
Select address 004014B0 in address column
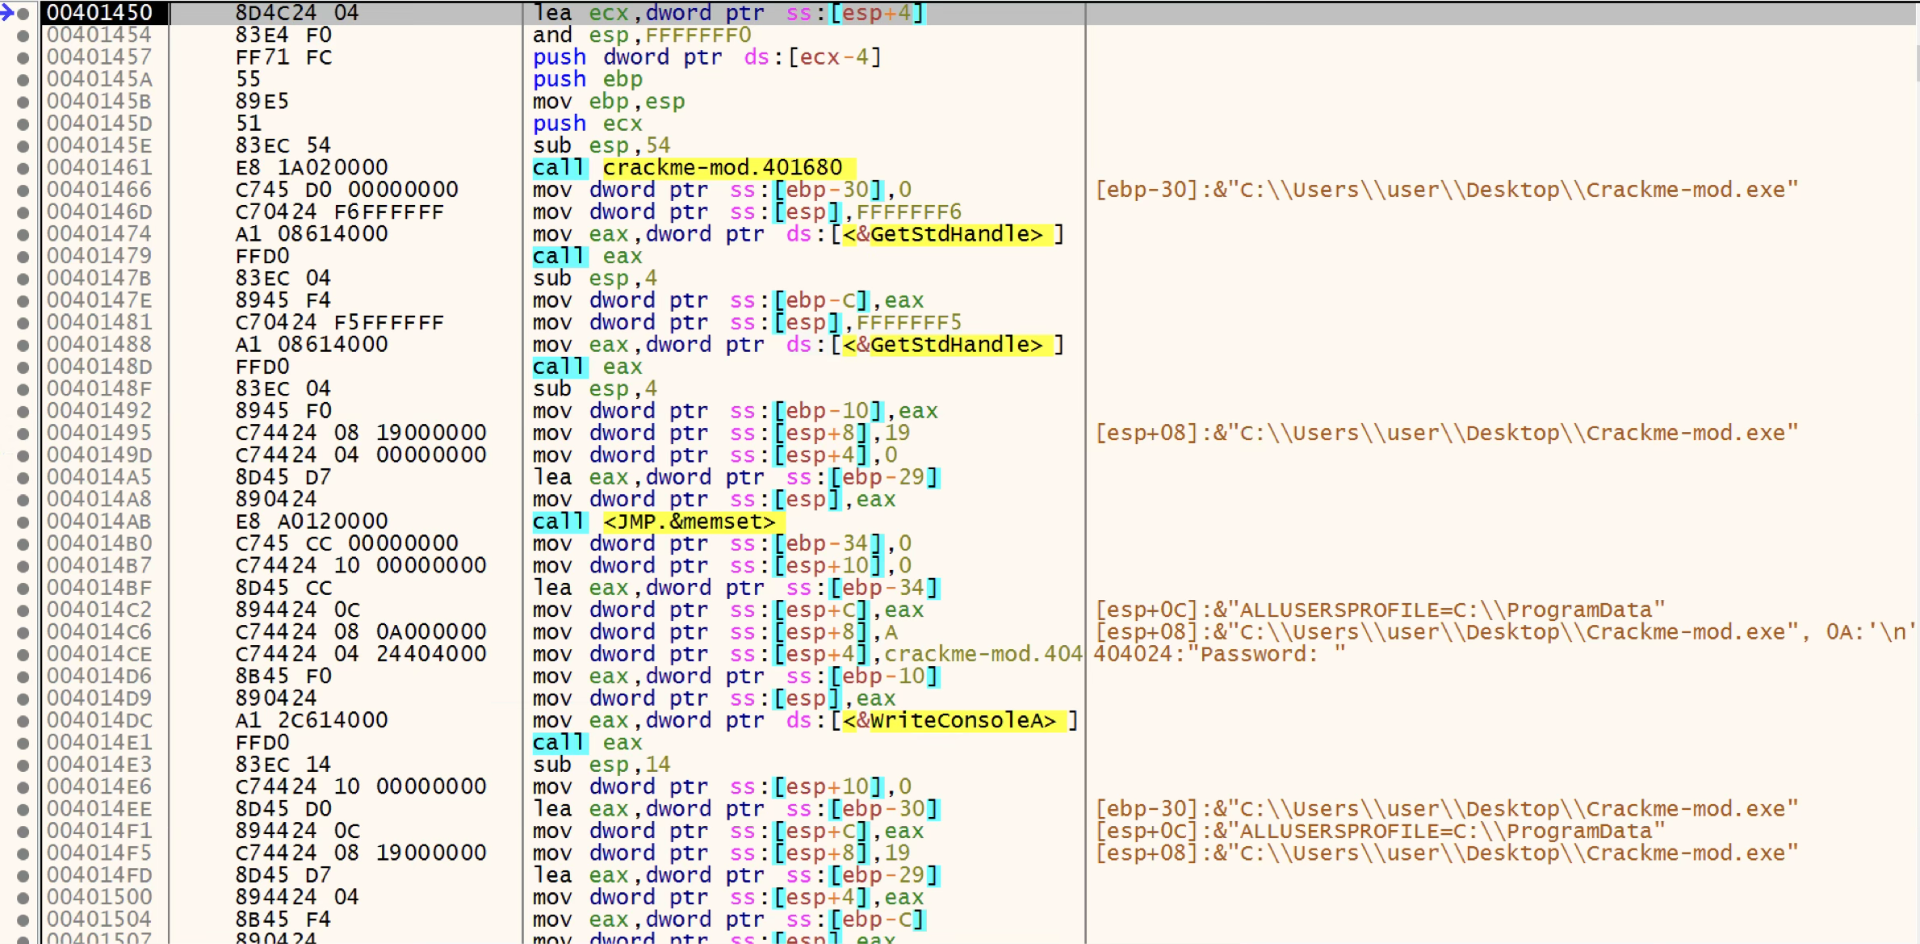[x=100, y=543]
